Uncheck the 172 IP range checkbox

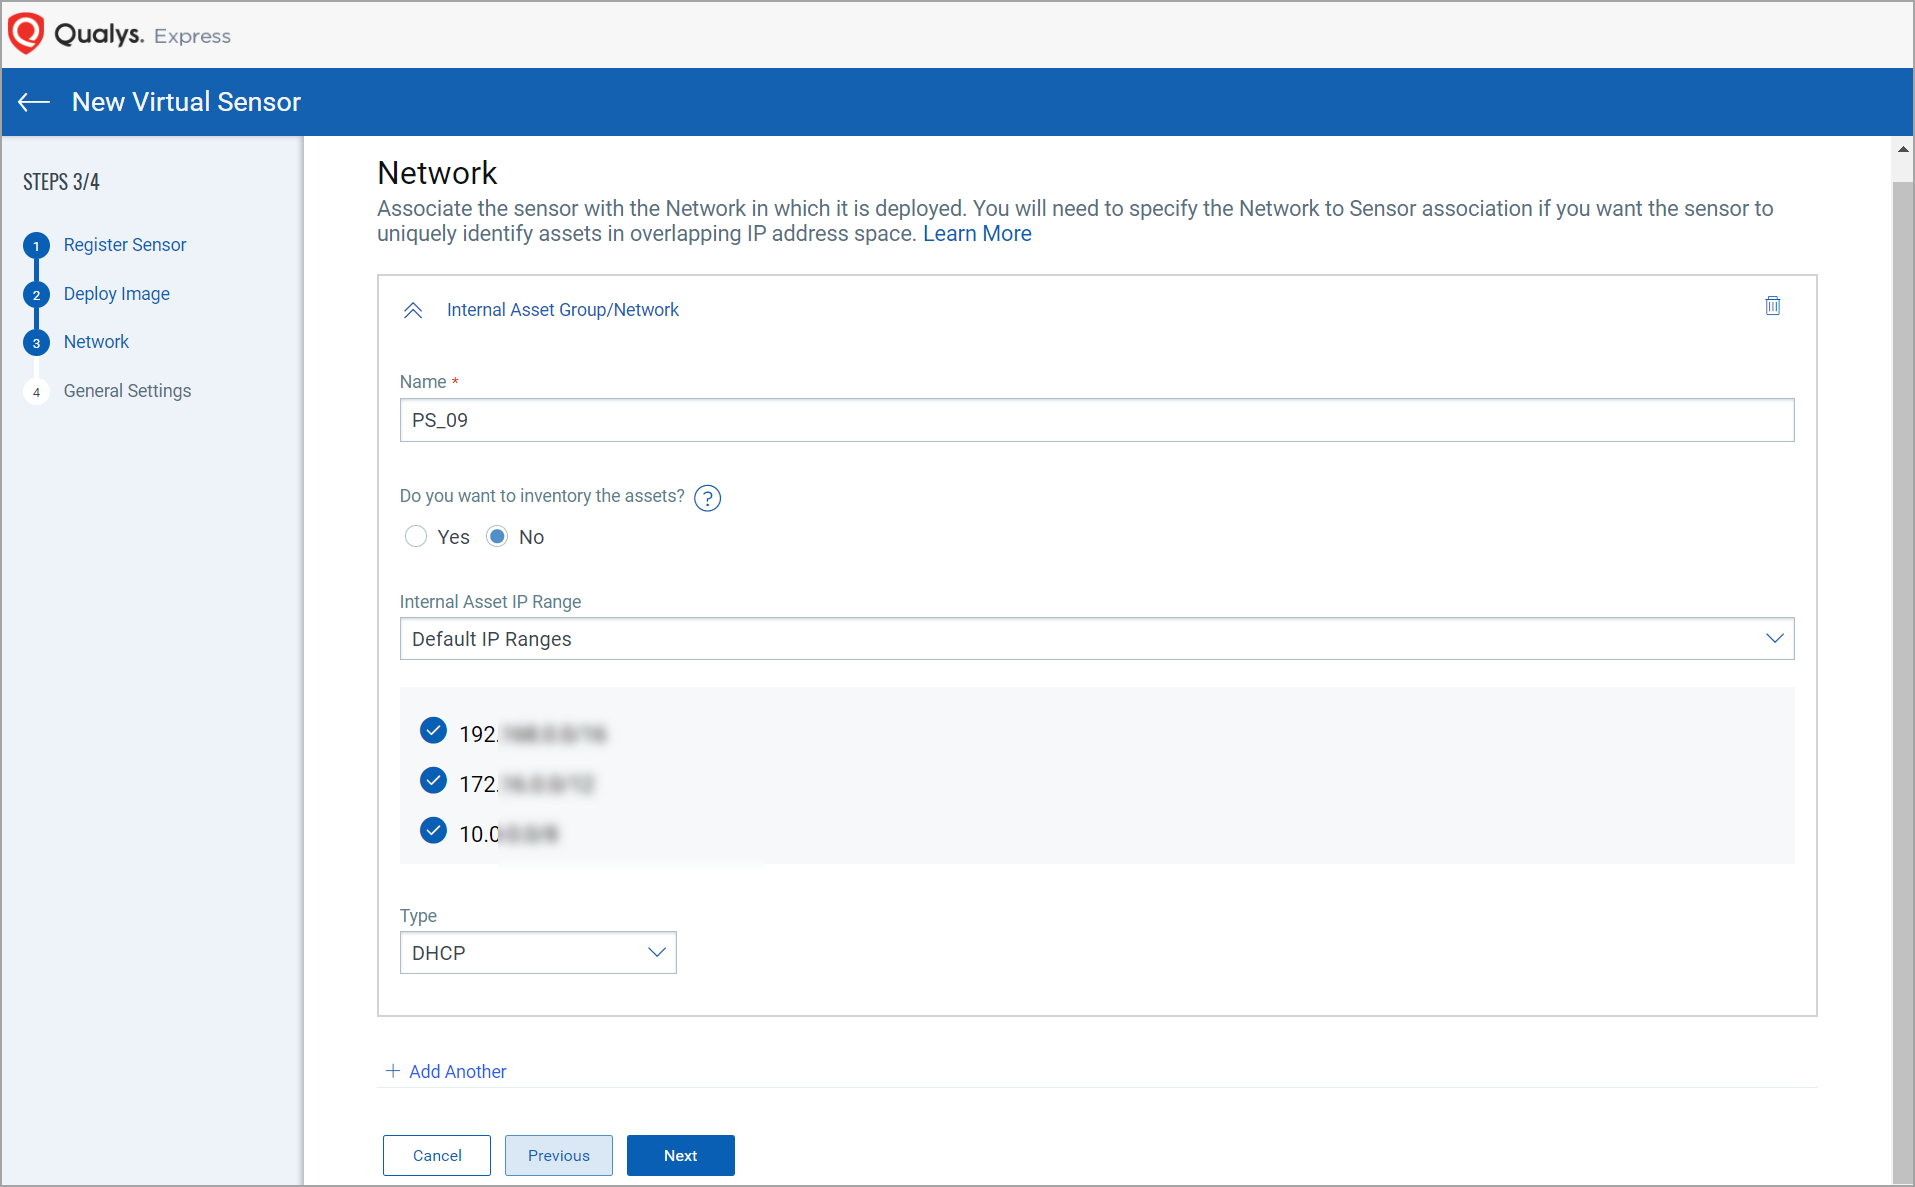[433, 781]
